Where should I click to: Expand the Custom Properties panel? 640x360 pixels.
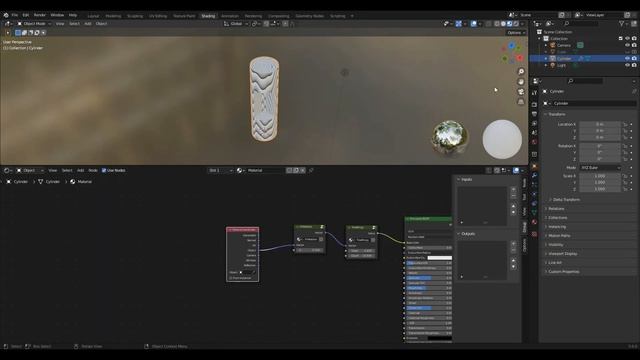coord(590,271)
